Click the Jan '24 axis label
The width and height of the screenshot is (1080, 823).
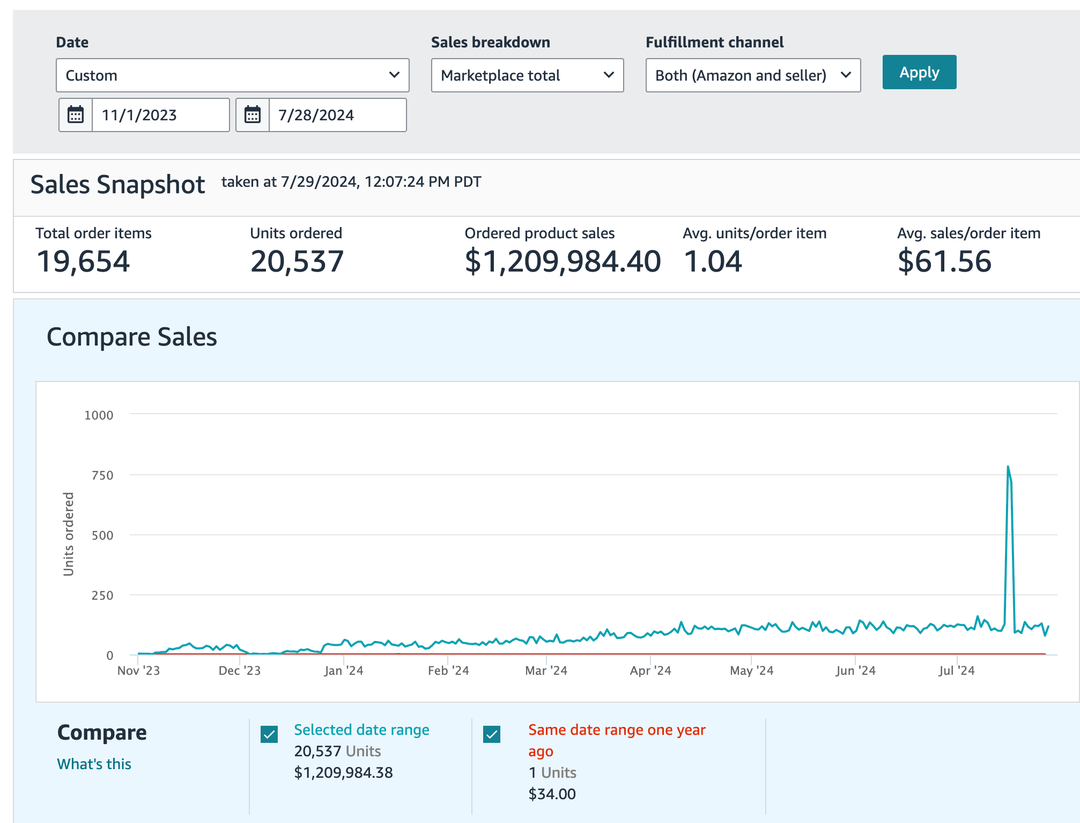343,671
